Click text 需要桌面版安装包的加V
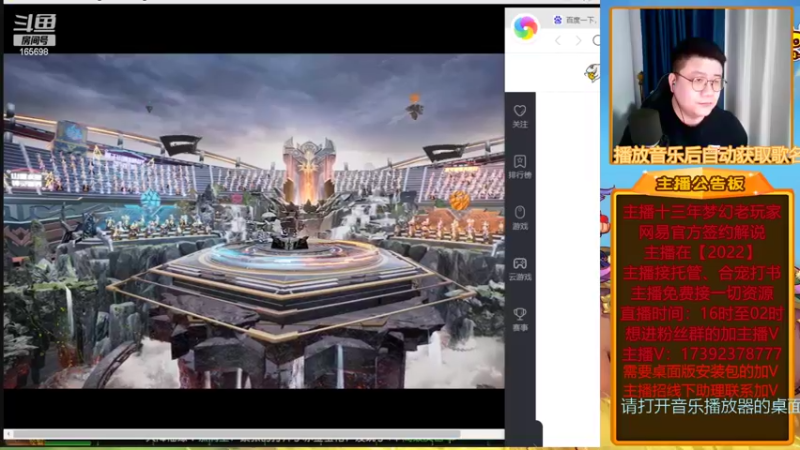The height and width of the screenshot is (450, 800). 701,372
